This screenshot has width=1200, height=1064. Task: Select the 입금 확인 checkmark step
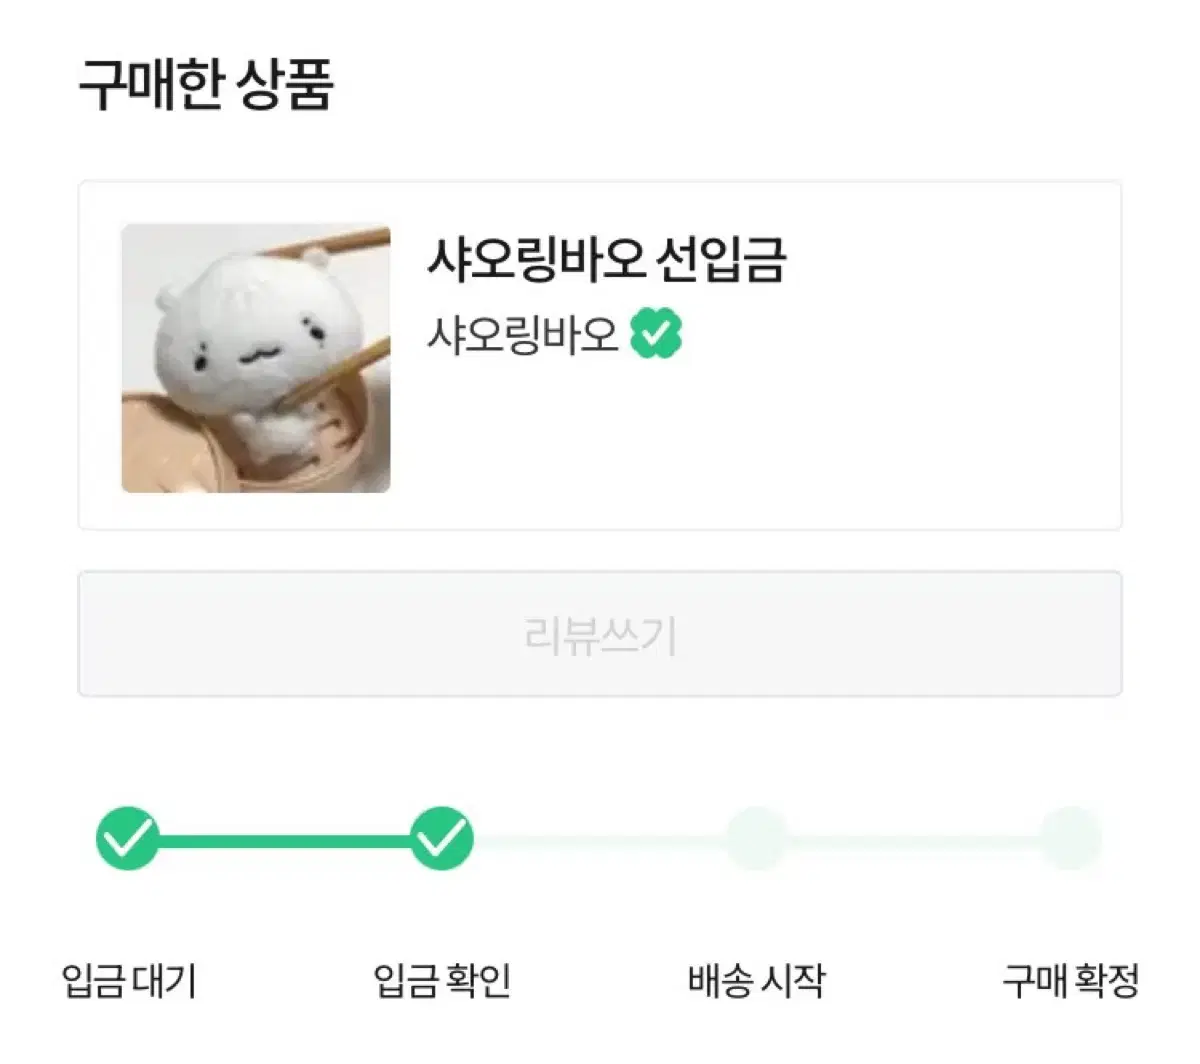(442, 838)
